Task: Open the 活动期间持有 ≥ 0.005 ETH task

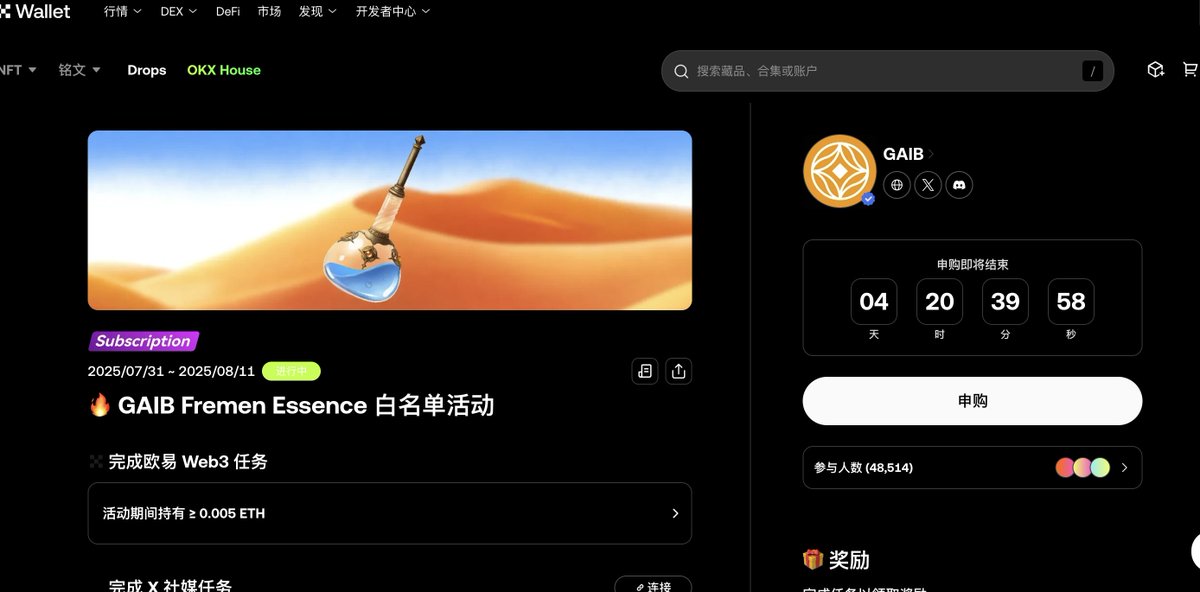Action: tap(390, 513)
